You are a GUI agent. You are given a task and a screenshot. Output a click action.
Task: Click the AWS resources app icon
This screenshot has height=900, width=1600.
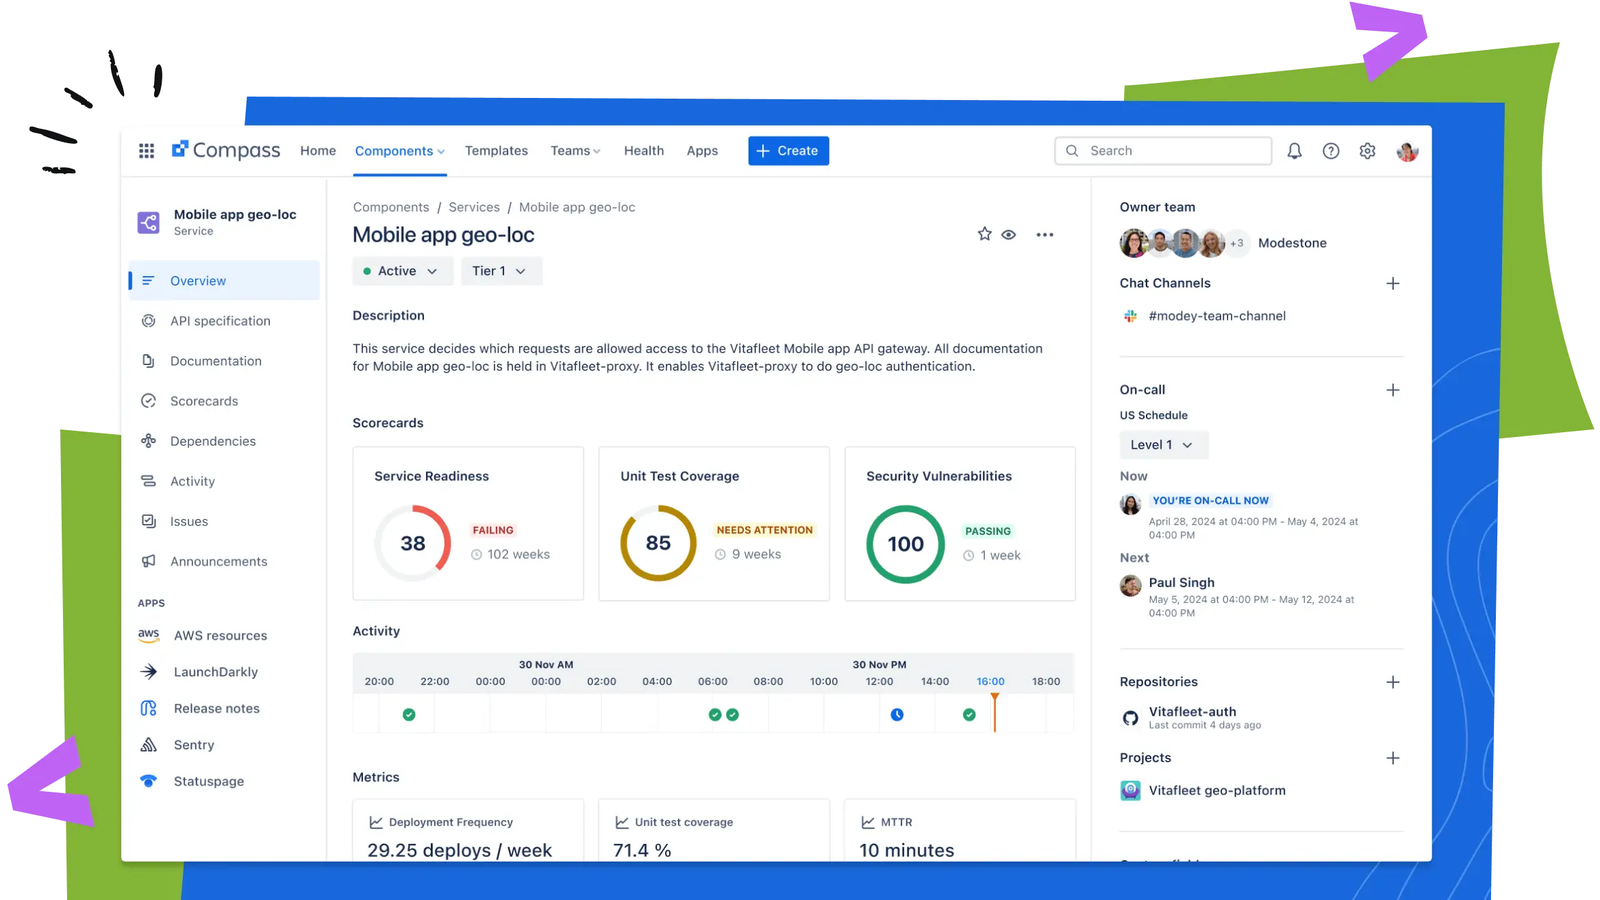click(x=148, y=635)
